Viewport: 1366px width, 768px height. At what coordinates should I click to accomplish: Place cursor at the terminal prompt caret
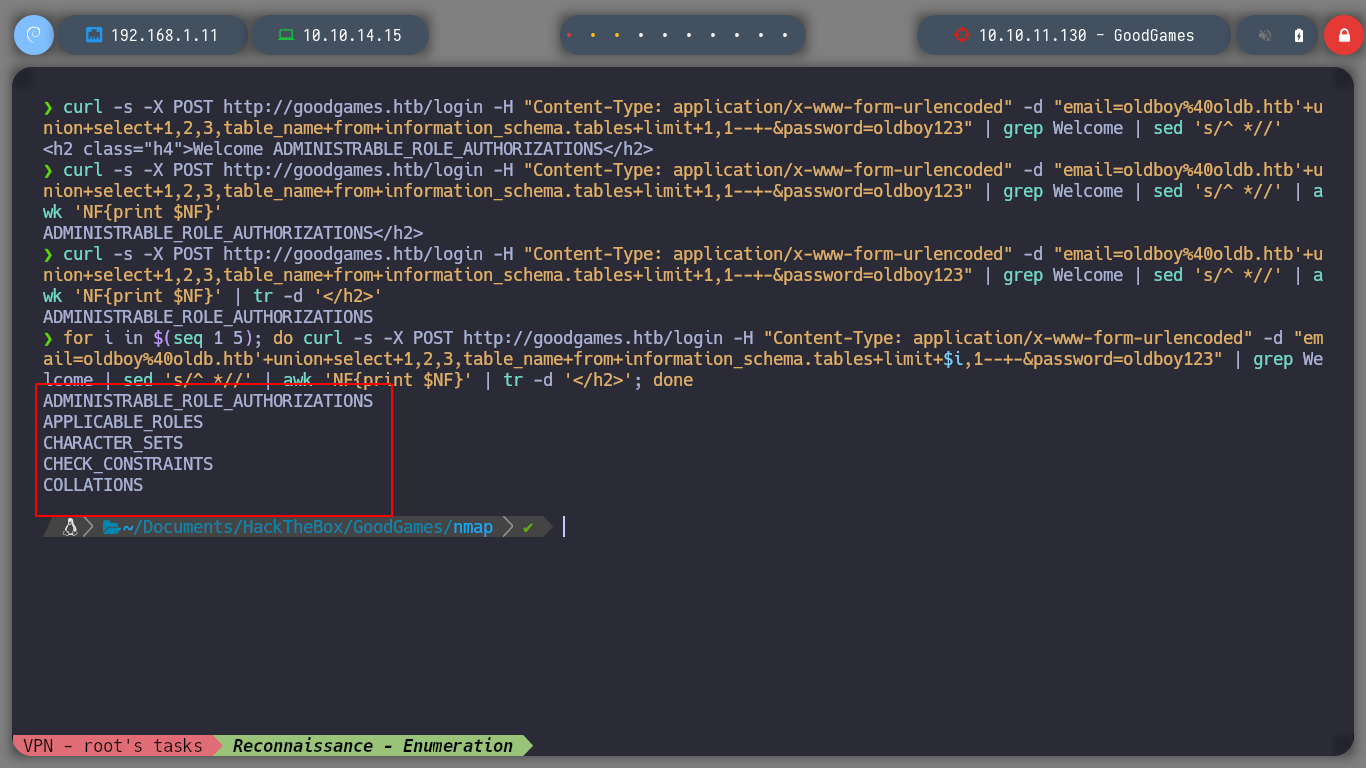click(564, 527)
